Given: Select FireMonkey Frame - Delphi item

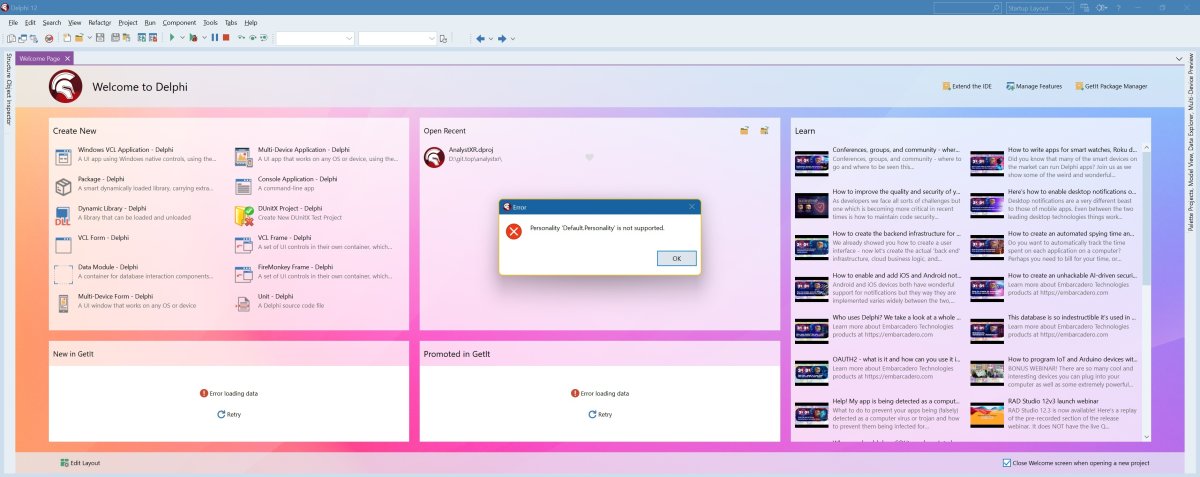Looking at the screenshot, I should [x=318, y=272].
